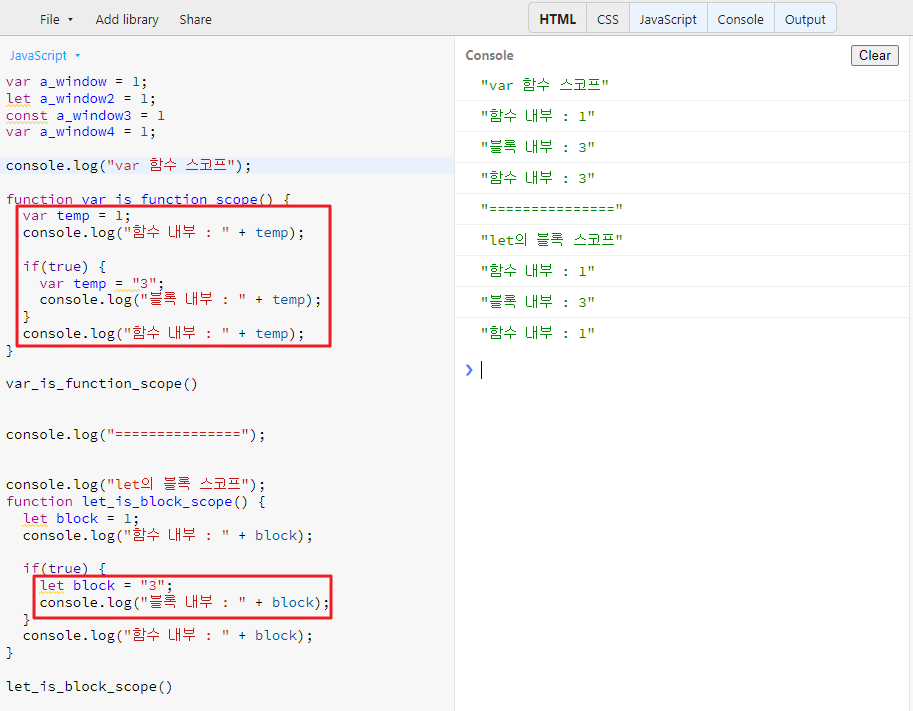Viewport: 913px width, 711px height.
Task: Open the Share menu
Action: [195, 19]
